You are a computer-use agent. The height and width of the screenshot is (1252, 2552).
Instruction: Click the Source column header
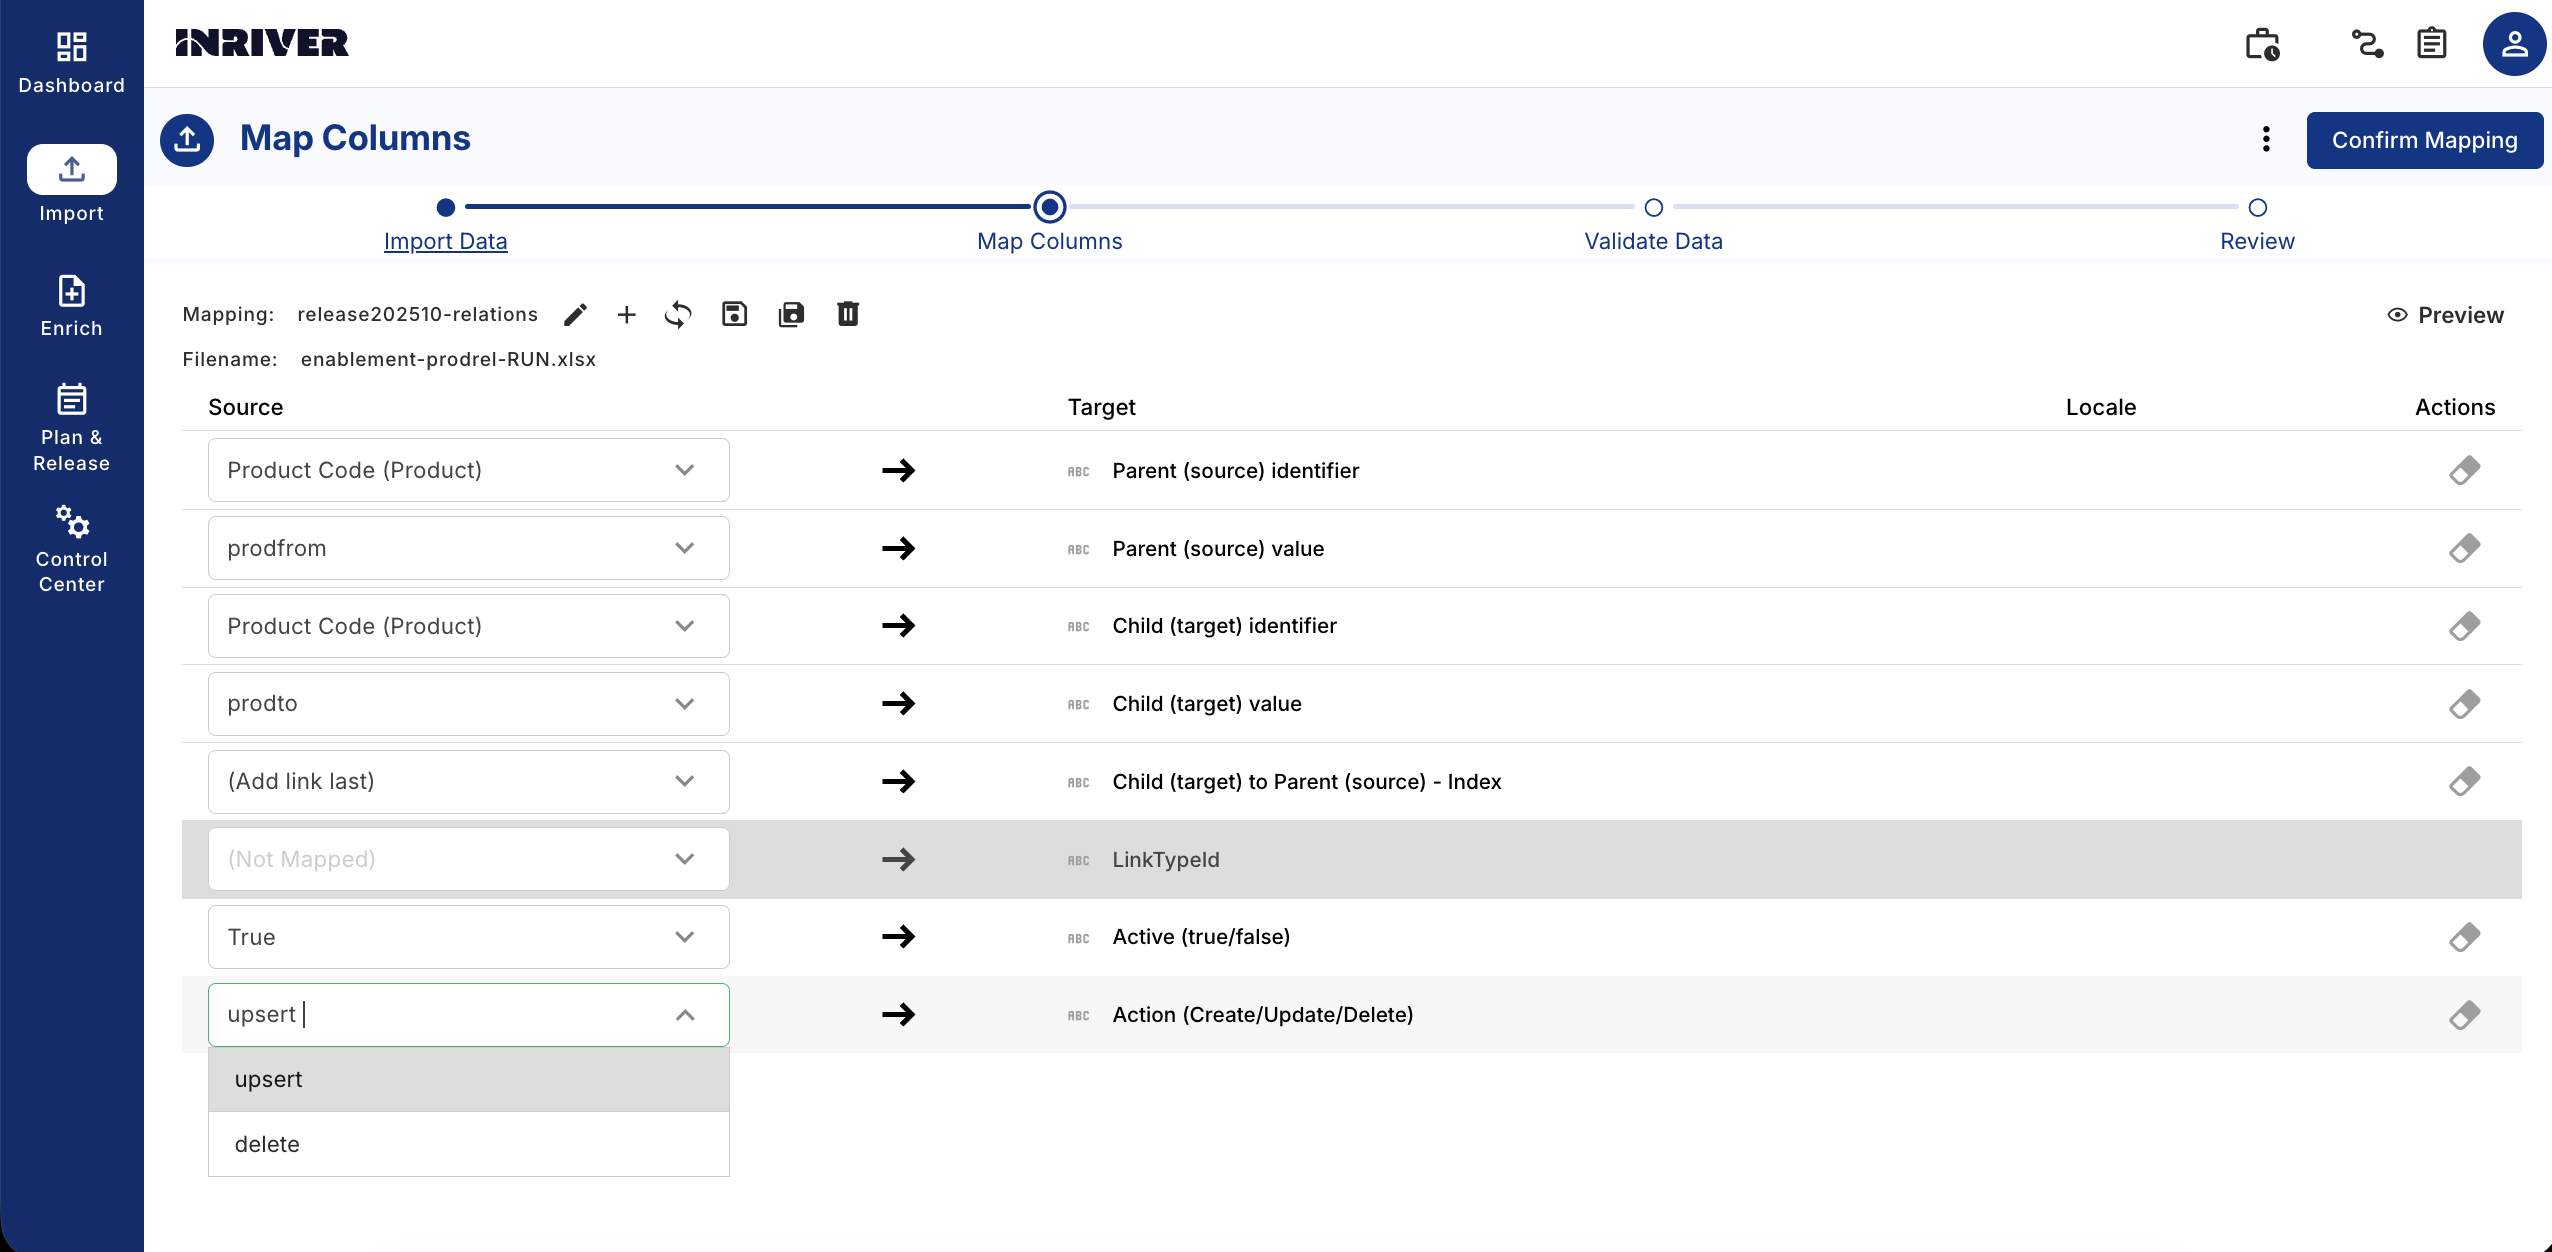(246, 407)
